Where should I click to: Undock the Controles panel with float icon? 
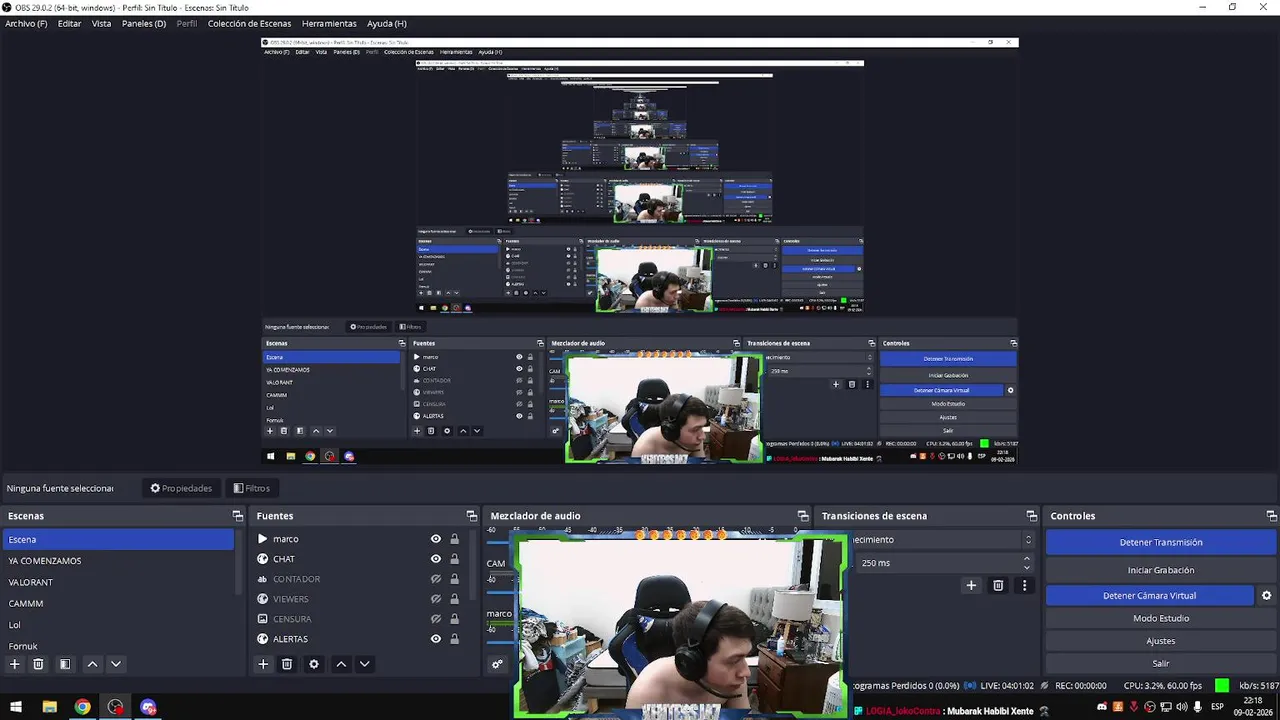click(1272, 516)
